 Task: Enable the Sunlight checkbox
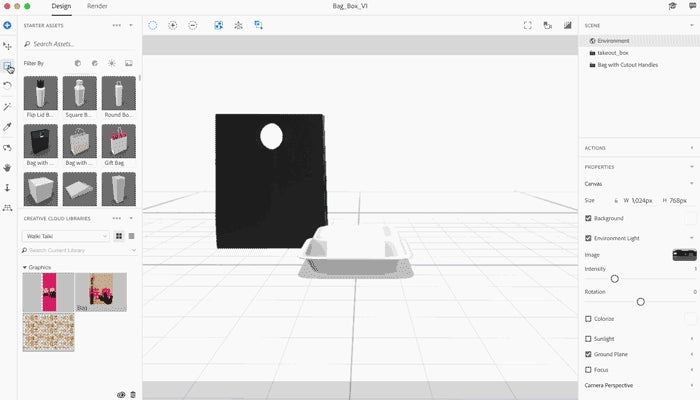588,339
